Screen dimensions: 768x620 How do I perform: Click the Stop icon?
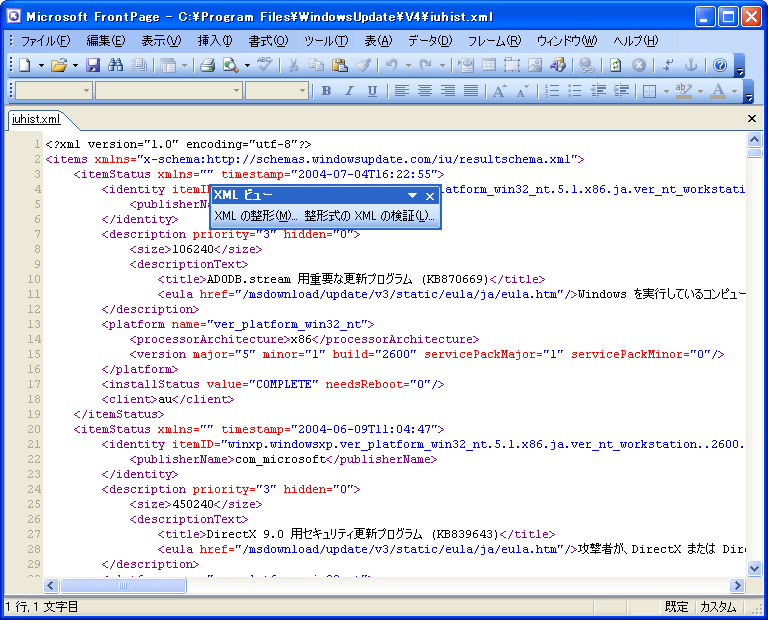point(639,65)
